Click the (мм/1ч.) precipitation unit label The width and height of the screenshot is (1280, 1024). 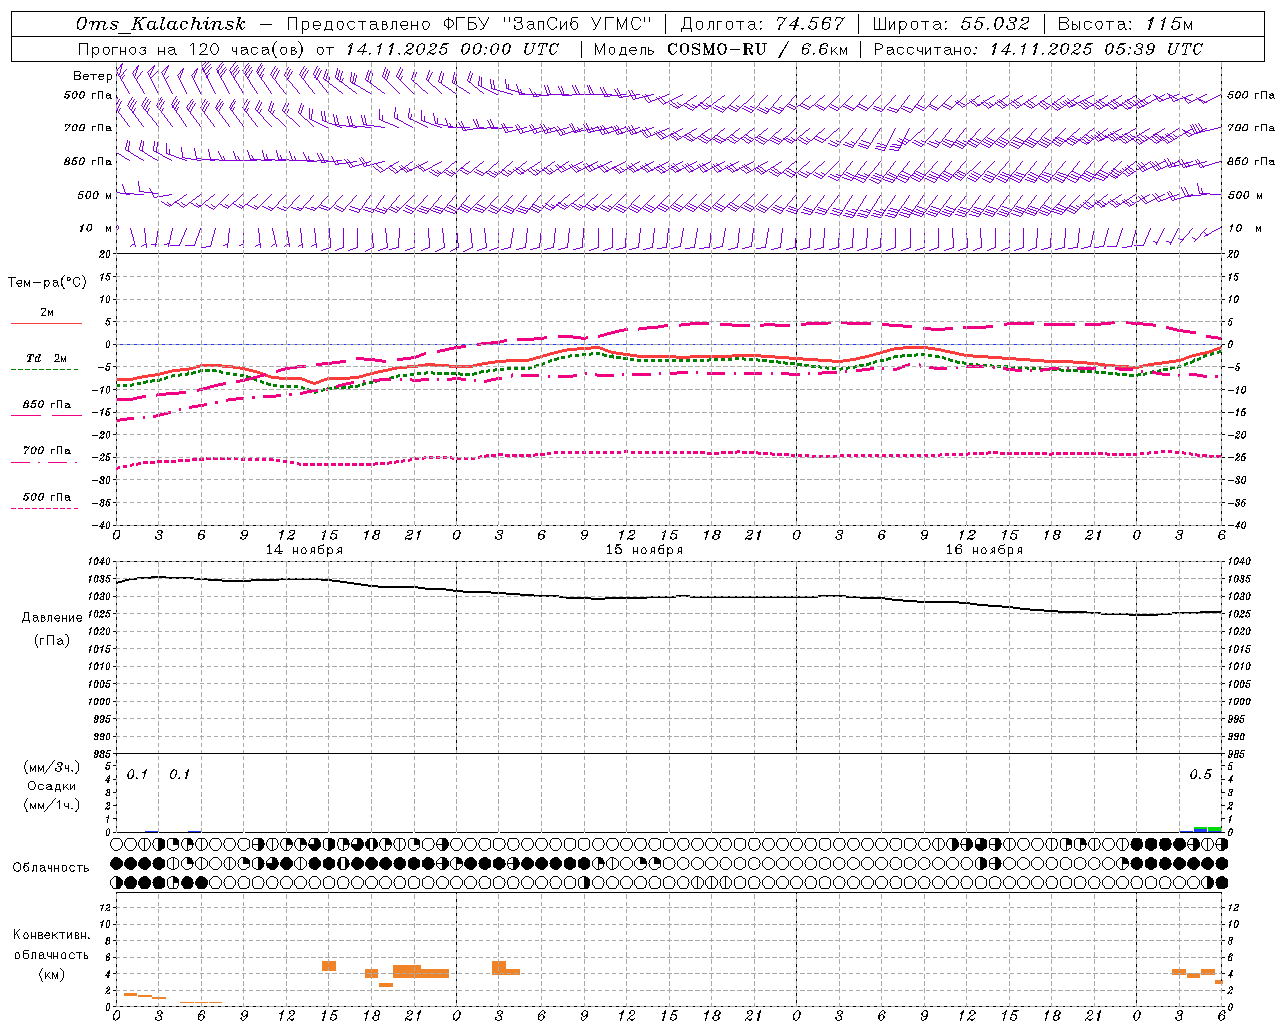click(52, 805)
